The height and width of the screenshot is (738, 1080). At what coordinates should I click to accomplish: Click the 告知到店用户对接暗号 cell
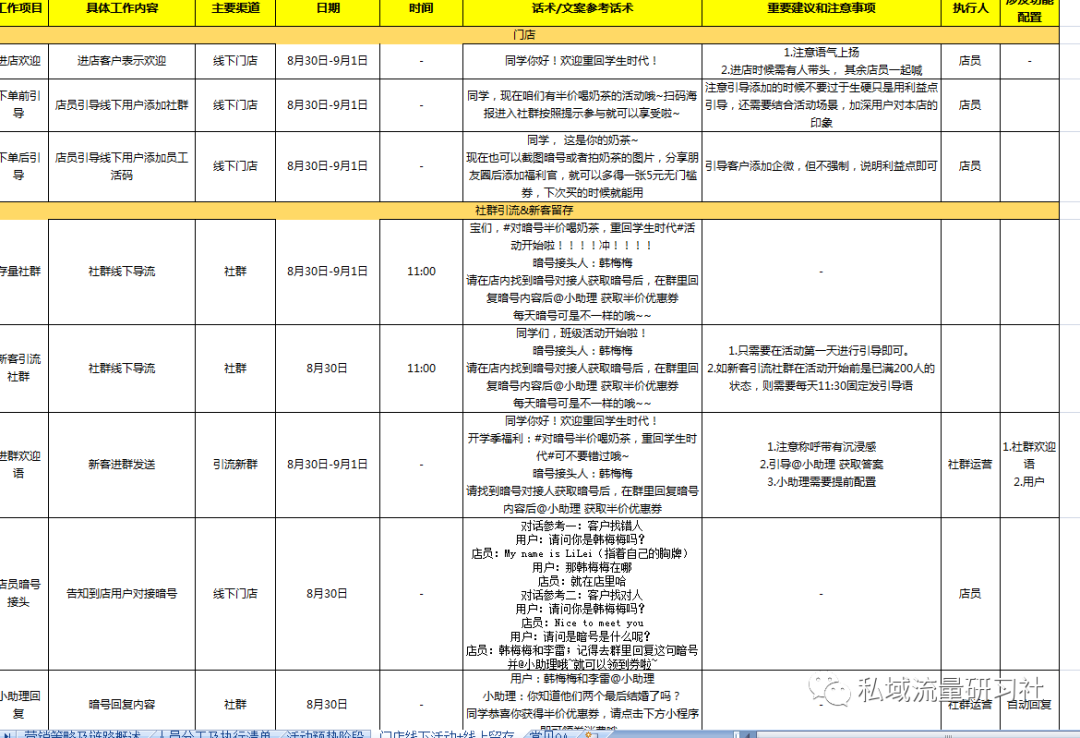122,594
